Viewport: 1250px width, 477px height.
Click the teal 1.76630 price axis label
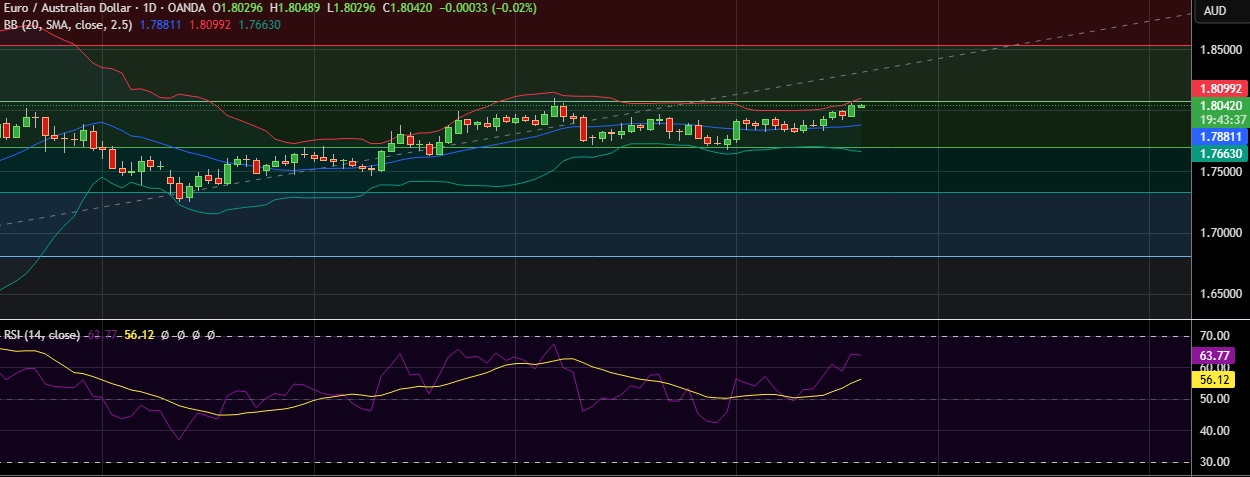tap(1220, 153)
